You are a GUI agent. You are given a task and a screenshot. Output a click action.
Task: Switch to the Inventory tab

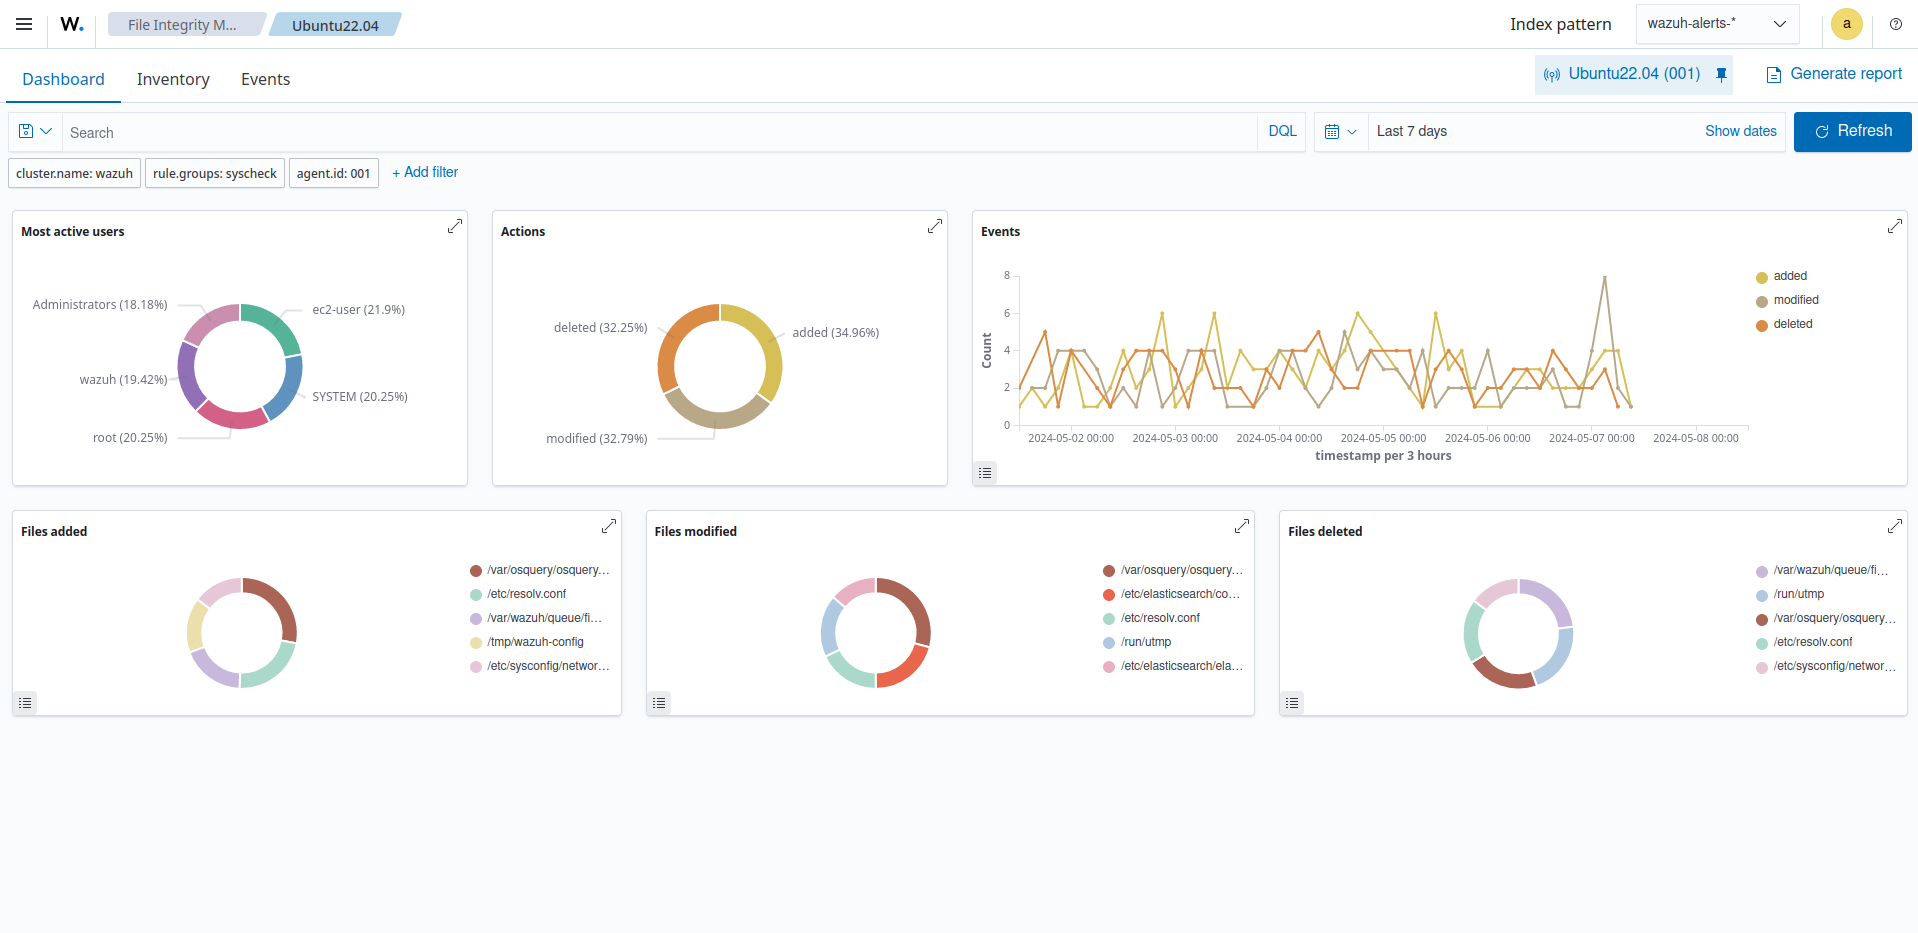click(x=173, y=80)
